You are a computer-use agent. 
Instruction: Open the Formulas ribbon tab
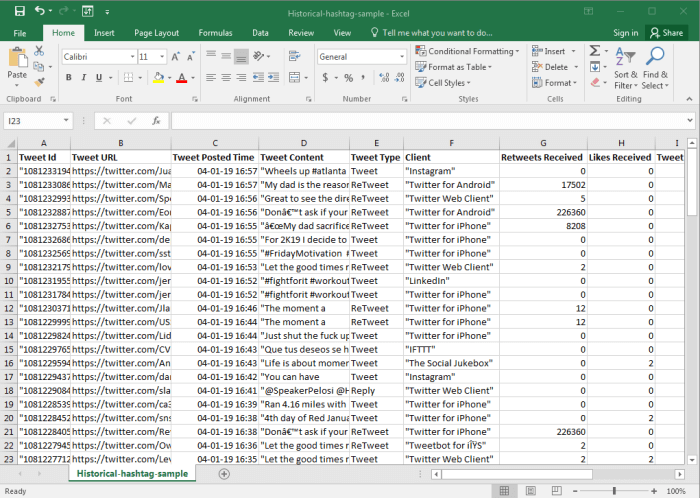tap(215, 33)
